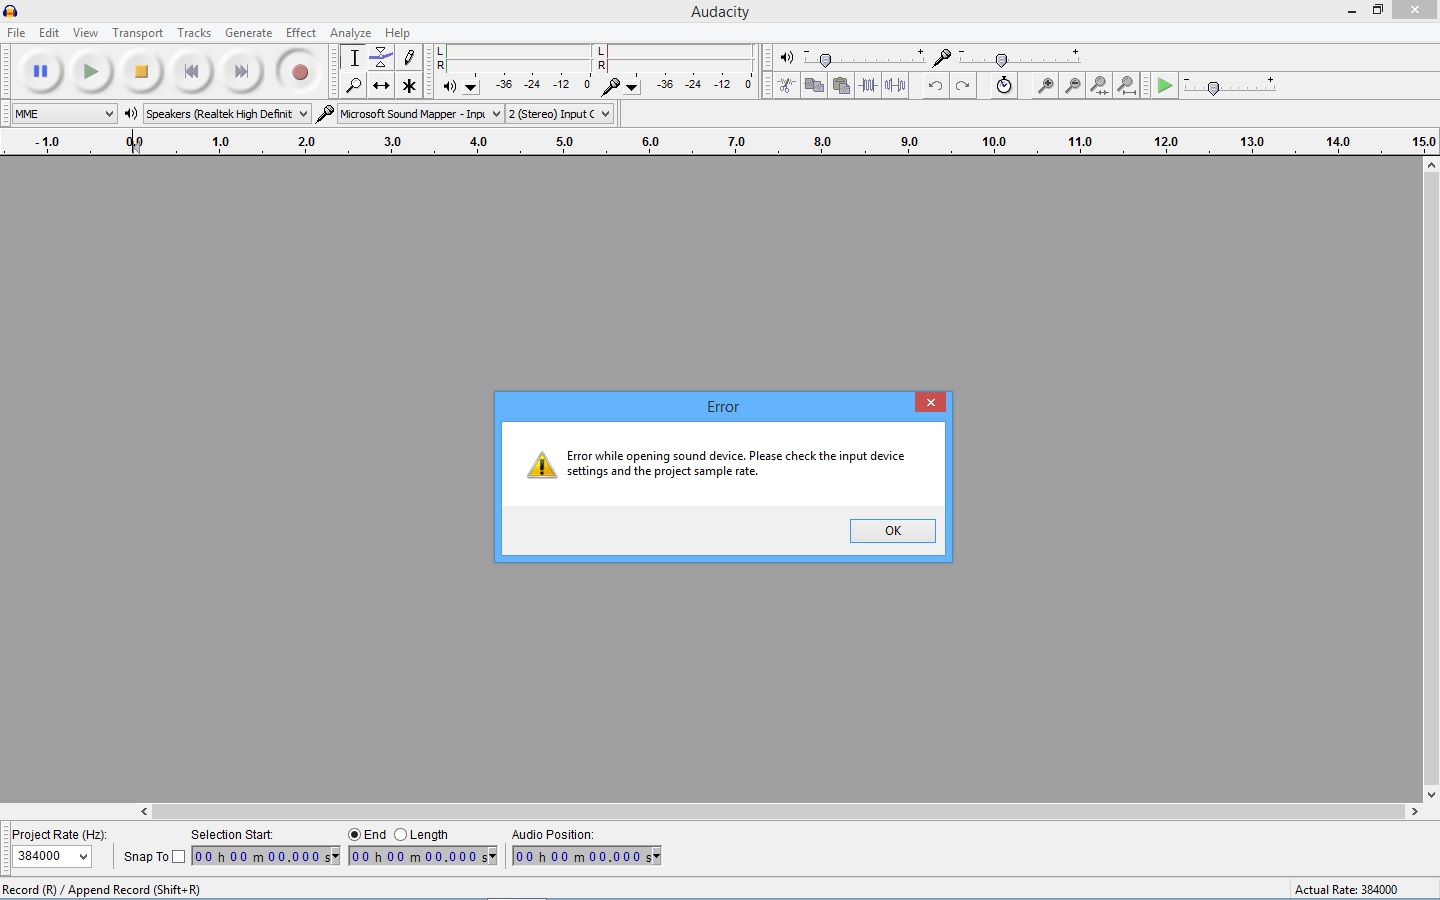Image resolution: width=1440 pixels, height=900 pixels.
Task: Select the Length radio button
Action: pos(400,834)
